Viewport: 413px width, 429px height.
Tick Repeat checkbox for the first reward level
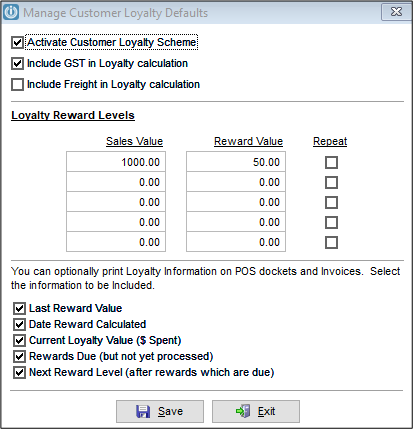point(331,163)
